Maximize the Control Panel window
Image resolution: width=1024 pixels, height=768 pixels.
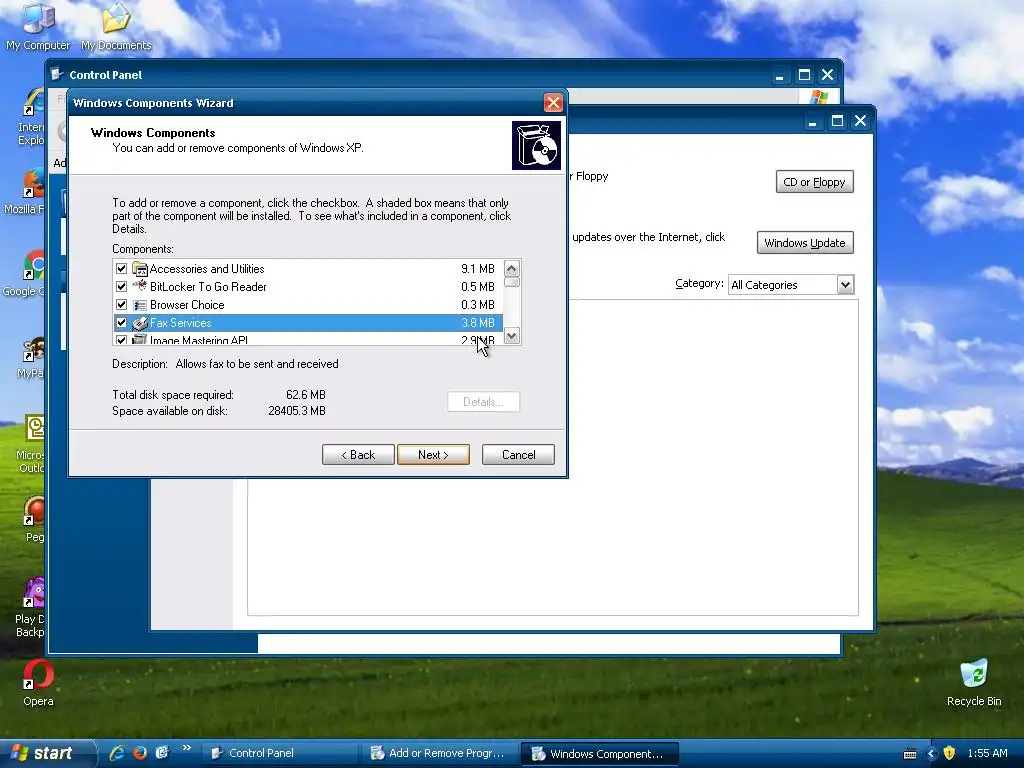(804, 75)
